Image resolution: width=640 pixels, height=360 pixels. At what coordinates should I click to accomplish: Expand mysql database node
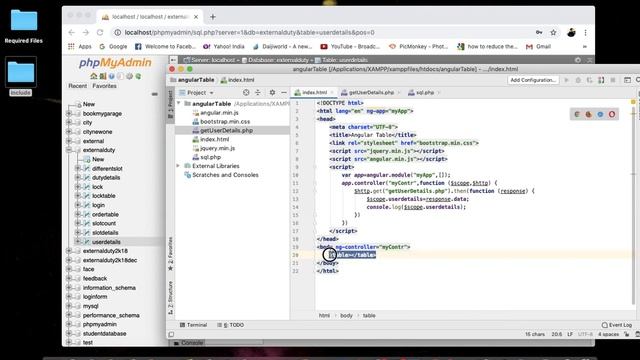coord(69,306)
